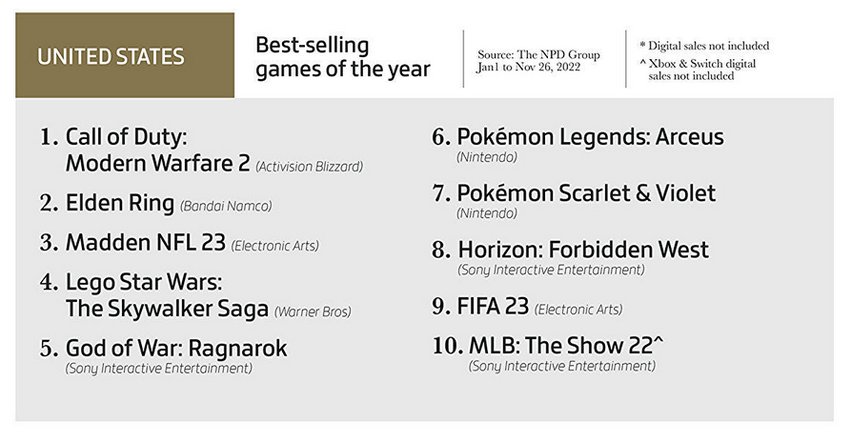Image resolution: width=850 pixels, height=442 pixels.
Task: Click Pokémon Legends: Arceus title
Action: tap(590, 137)
